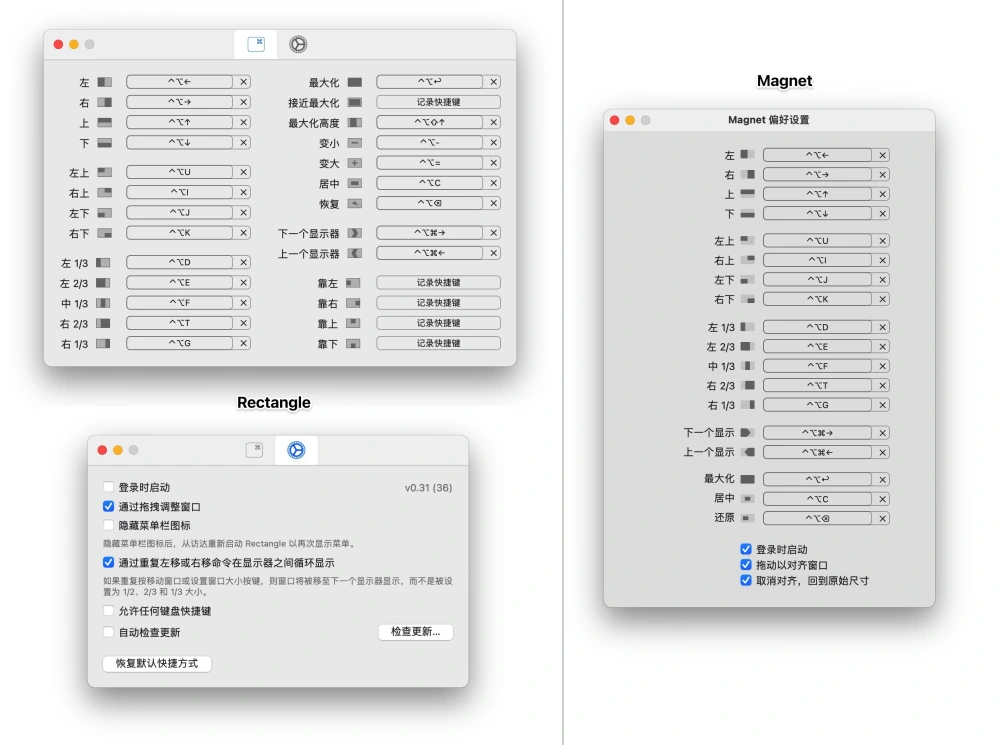This screenshot has width=1000, height=745.
Task: Toggle 取消对齐，回到原始尺寸 in Magnet
Action: coord(746,580)
